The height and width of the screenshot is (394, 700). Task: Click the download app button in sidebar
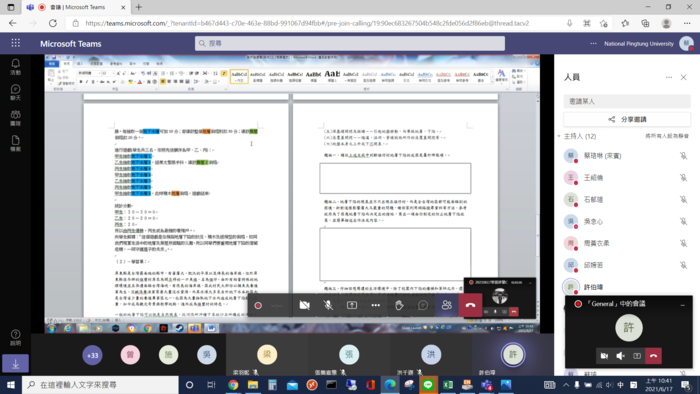point(15,364)
